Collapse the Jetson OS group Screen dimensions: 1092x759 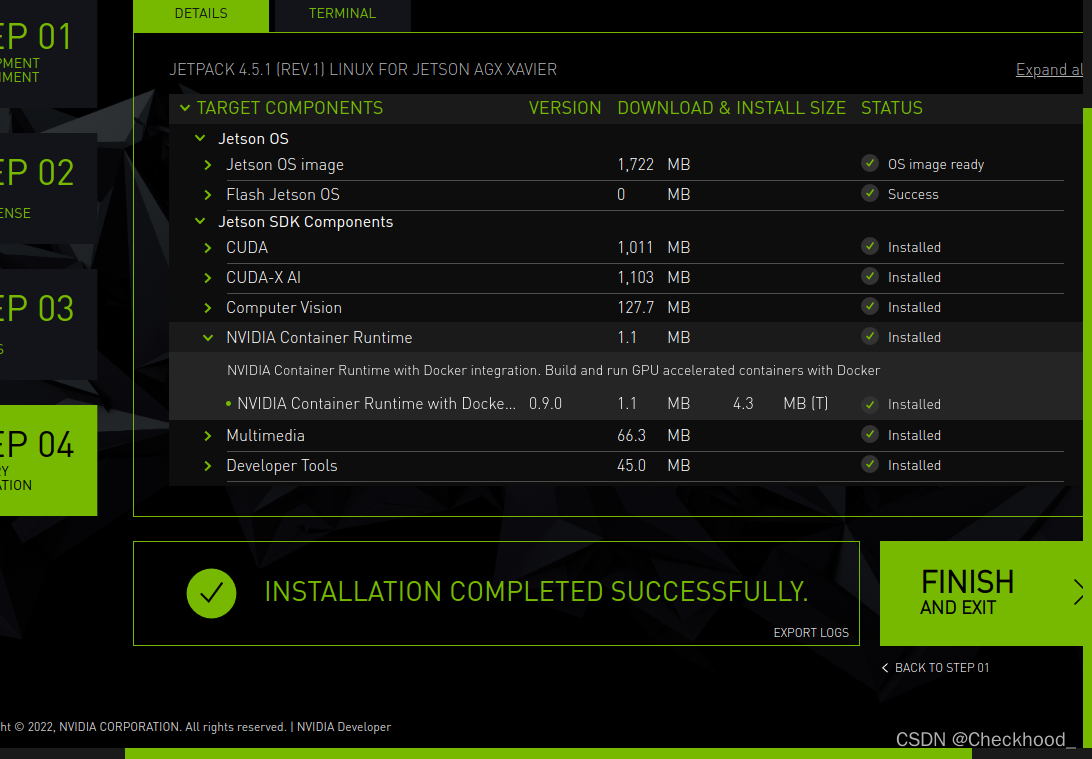coord(201,139)
